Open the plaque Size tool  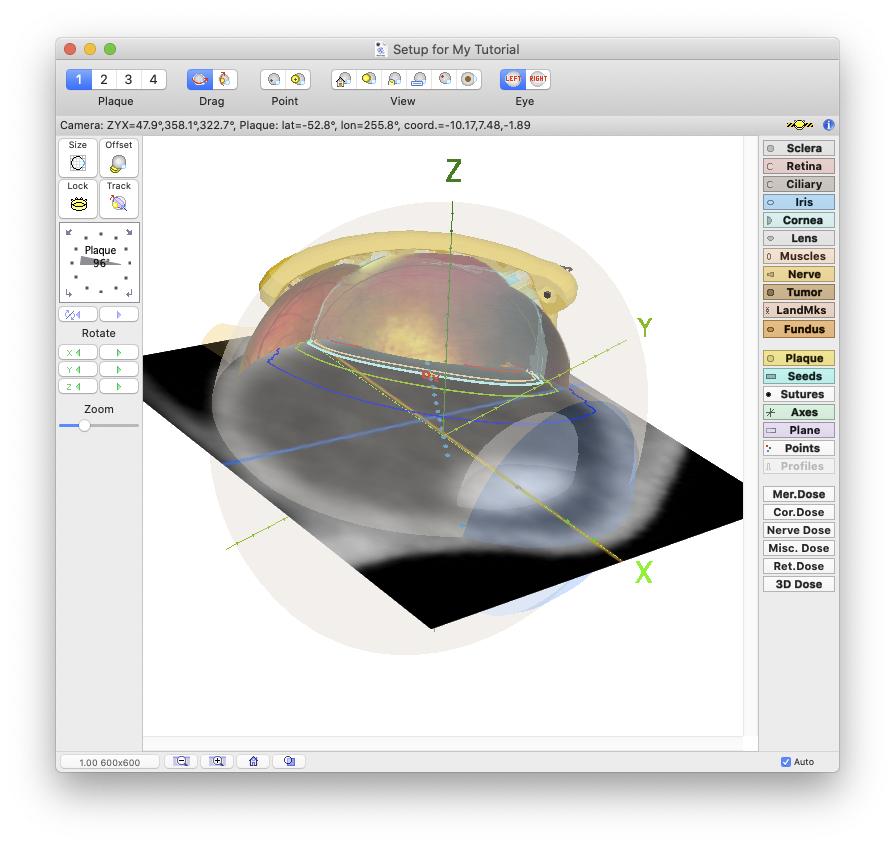pos(78,158)
